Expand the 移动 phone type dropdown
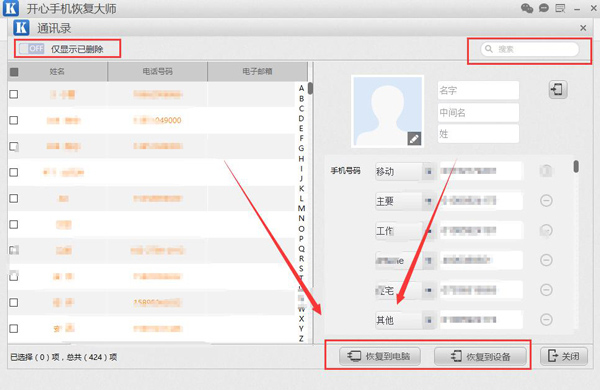 [429, 171]
